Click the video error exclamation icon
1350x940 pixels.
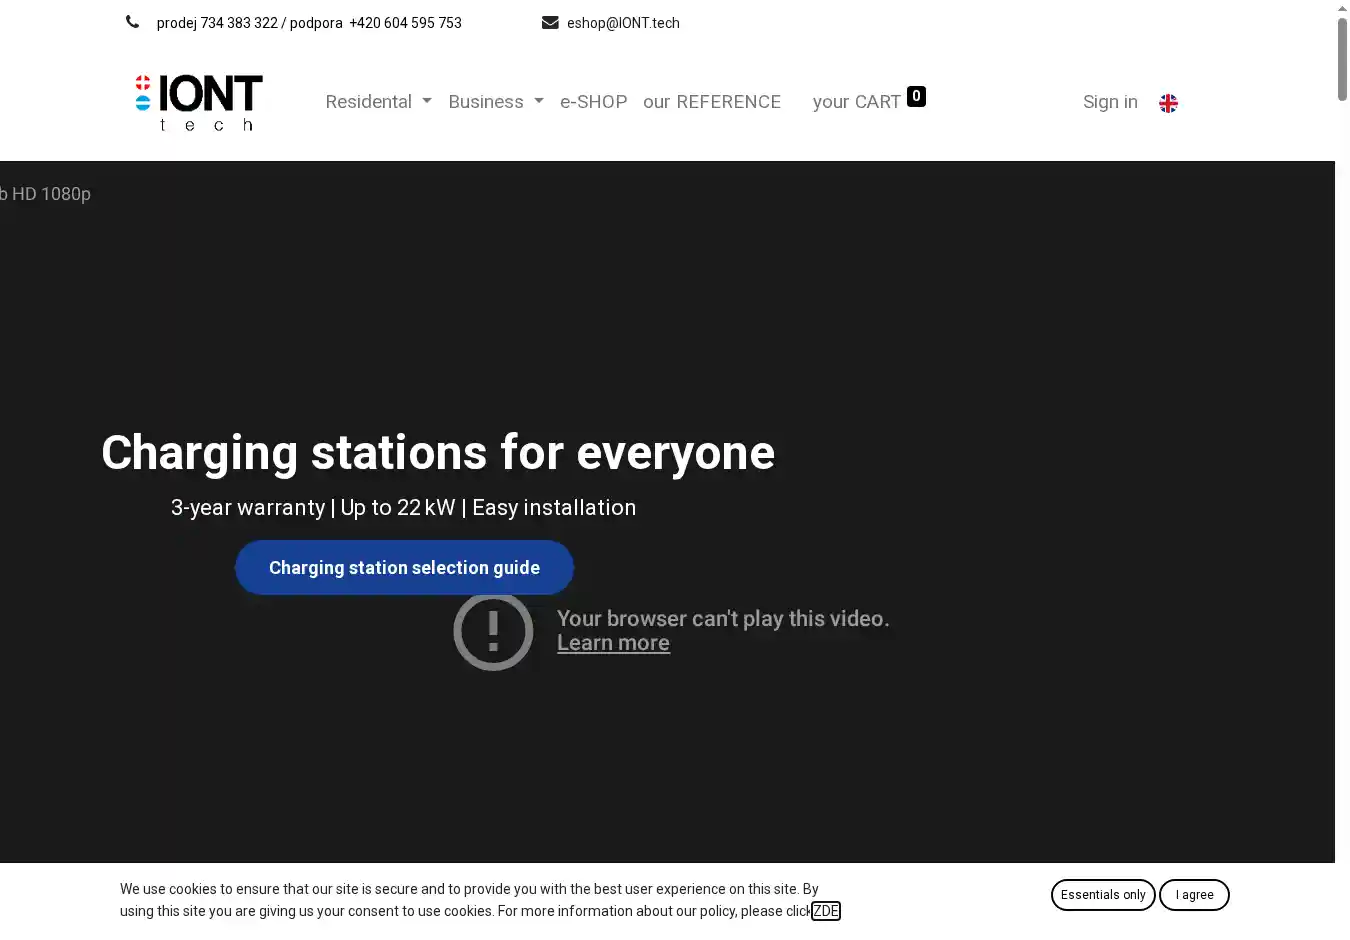coord(493,631)
